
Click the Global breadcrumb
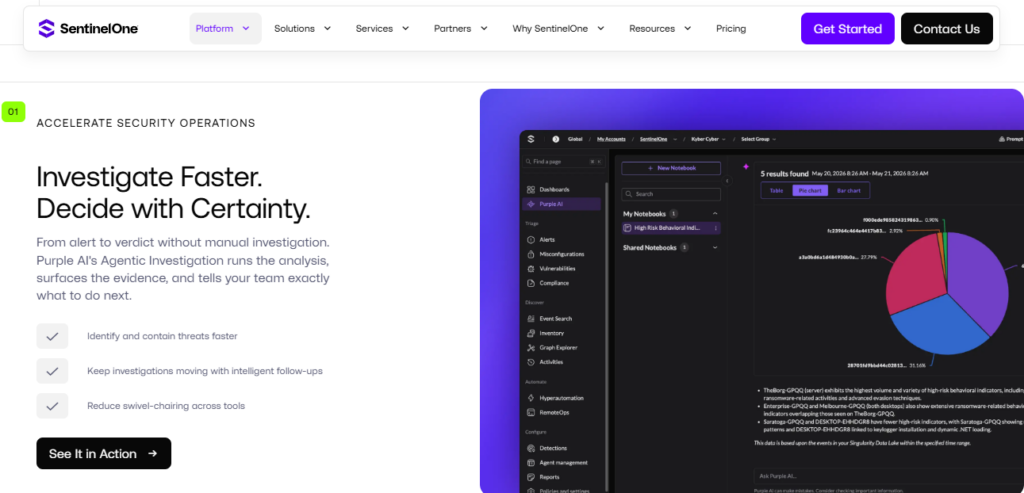click(x=575, y=139)
